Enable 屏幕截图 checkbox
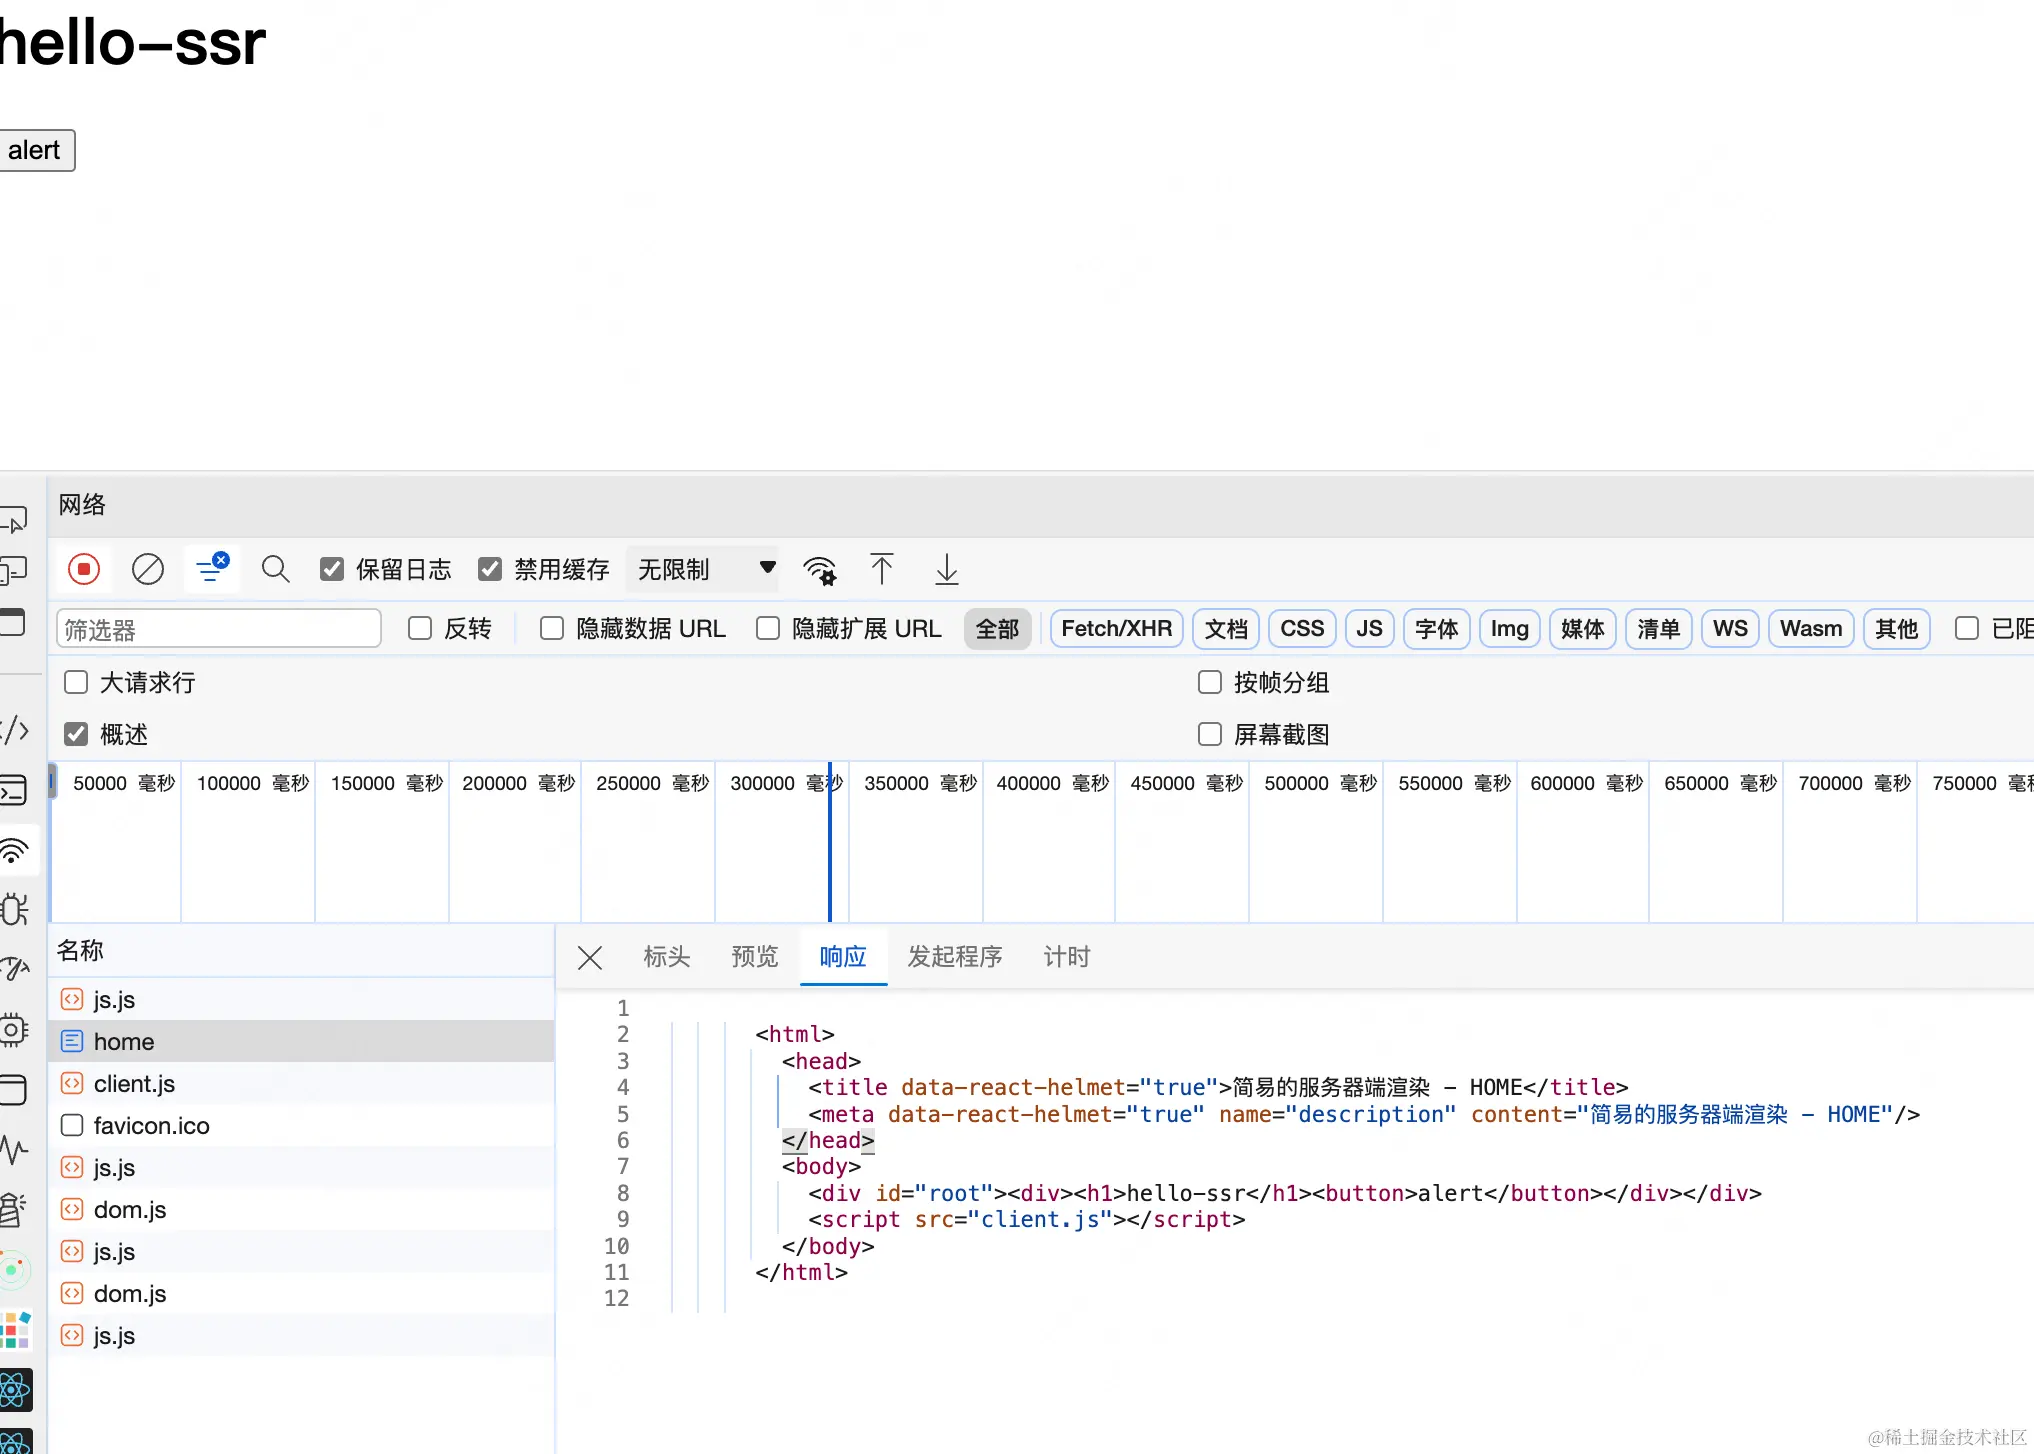Viewport: 2034px width, 1454px height. pos(1210,734)
